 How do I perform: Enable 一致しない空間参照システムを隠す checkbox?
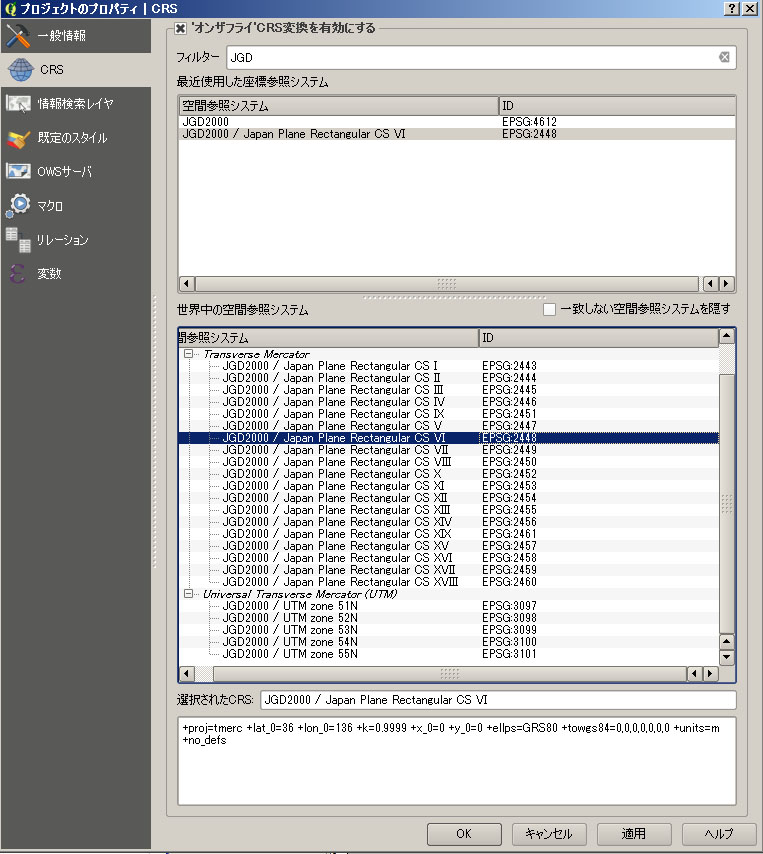click(550, 309)
